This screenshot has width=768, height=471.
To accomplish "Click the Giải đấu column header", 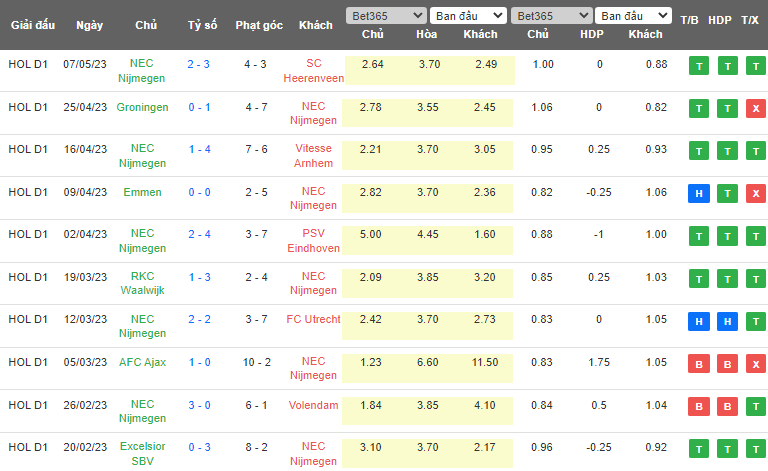I will click(x=33, y=25).
